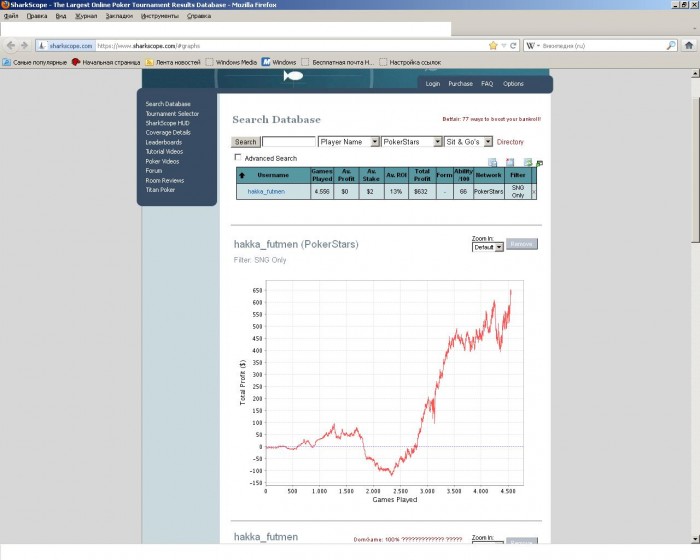Click the SharkScope fish logo

pyautogui.click(x=293, y=76)
